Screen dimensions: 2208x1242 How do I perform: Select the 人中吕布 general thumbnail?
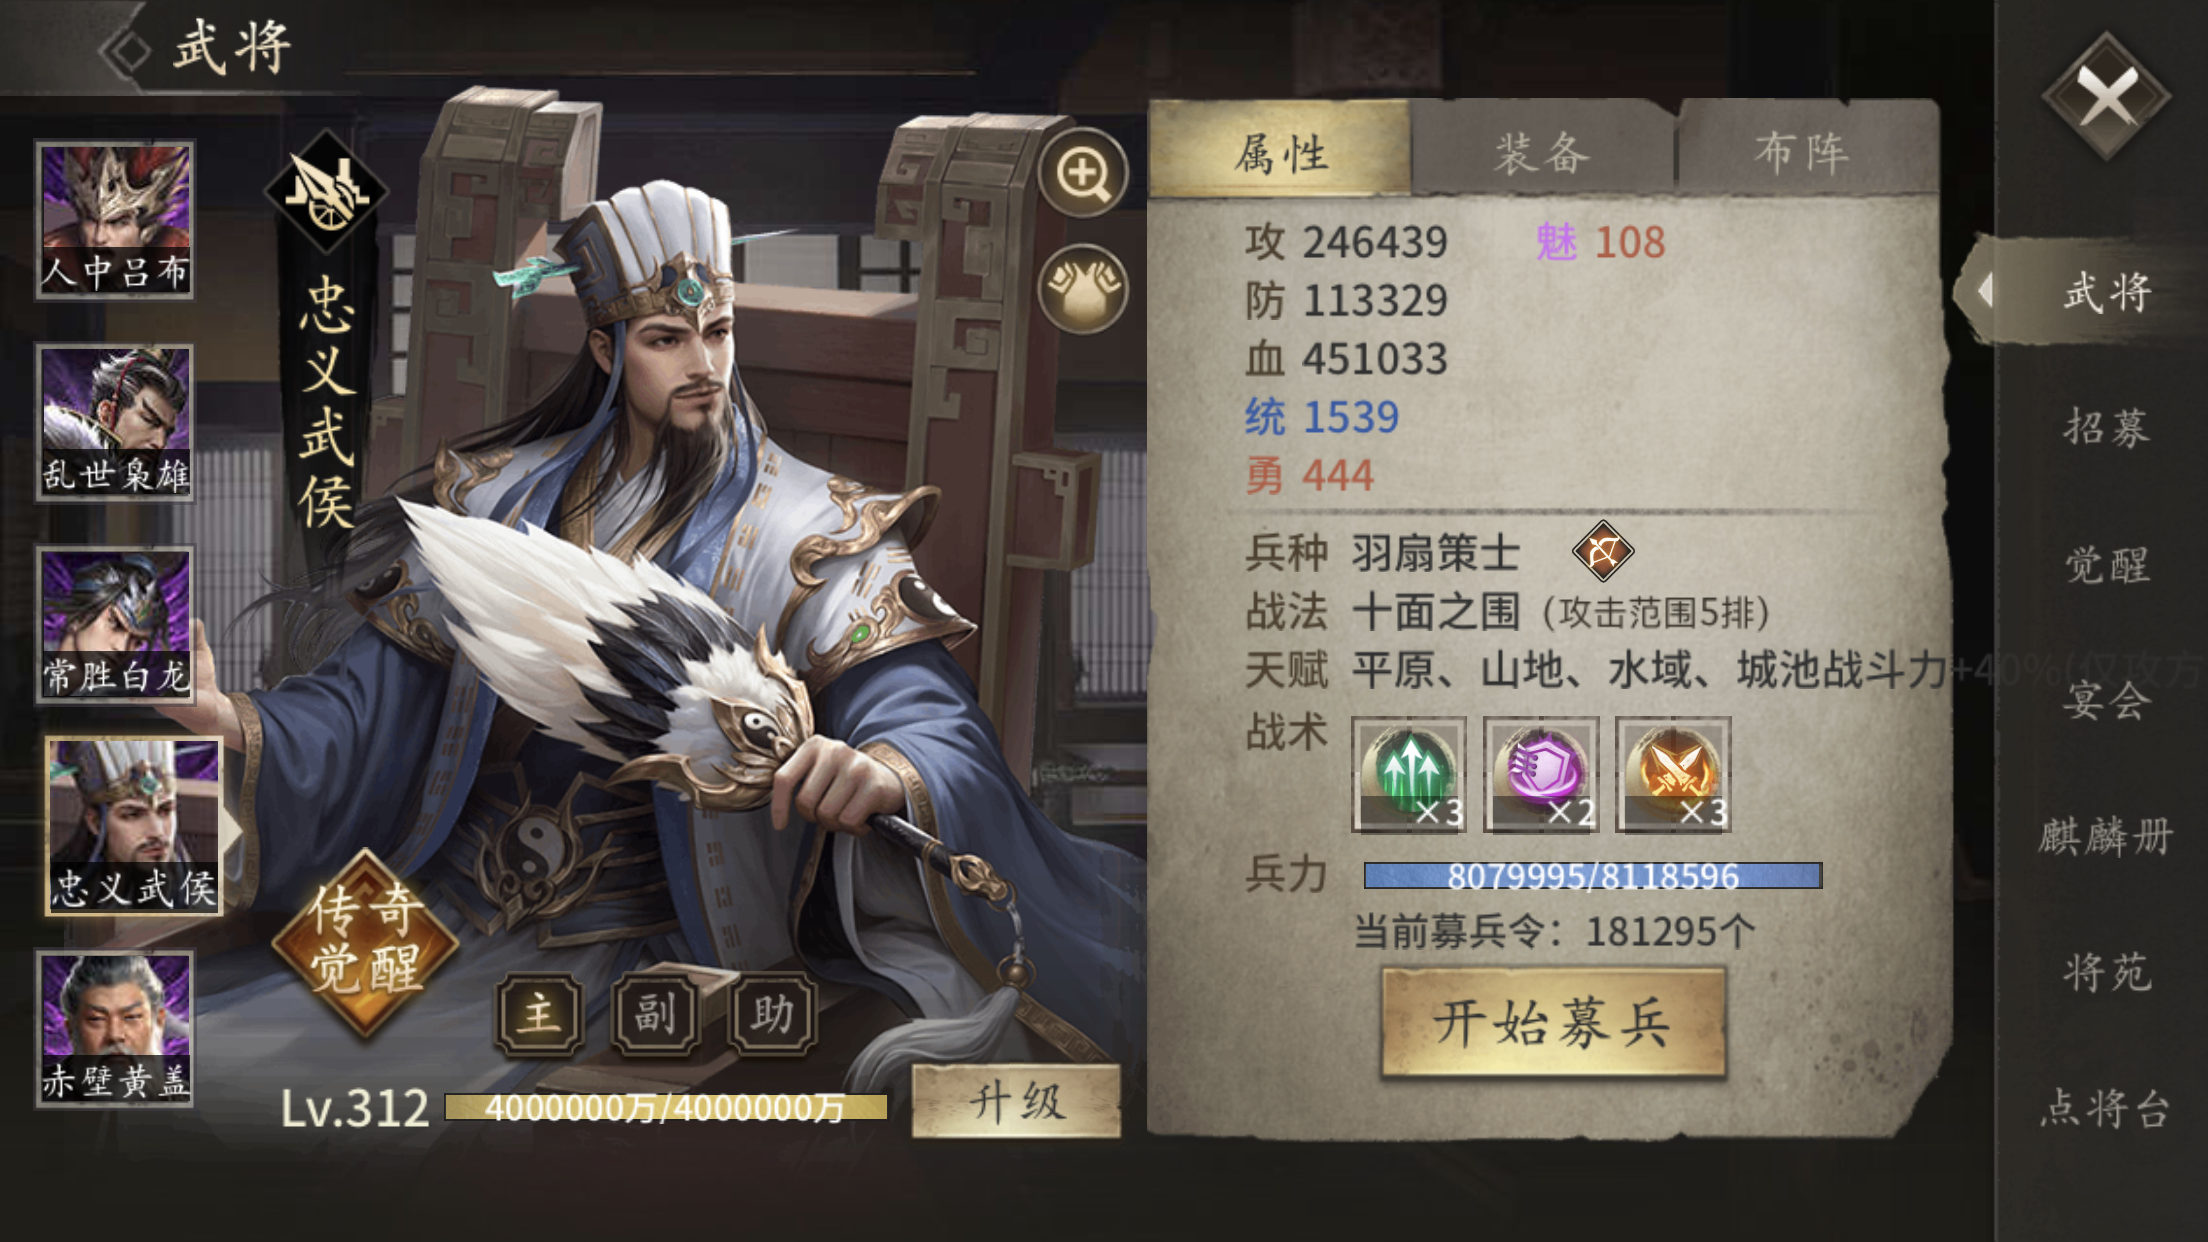(x=115, y=220)
